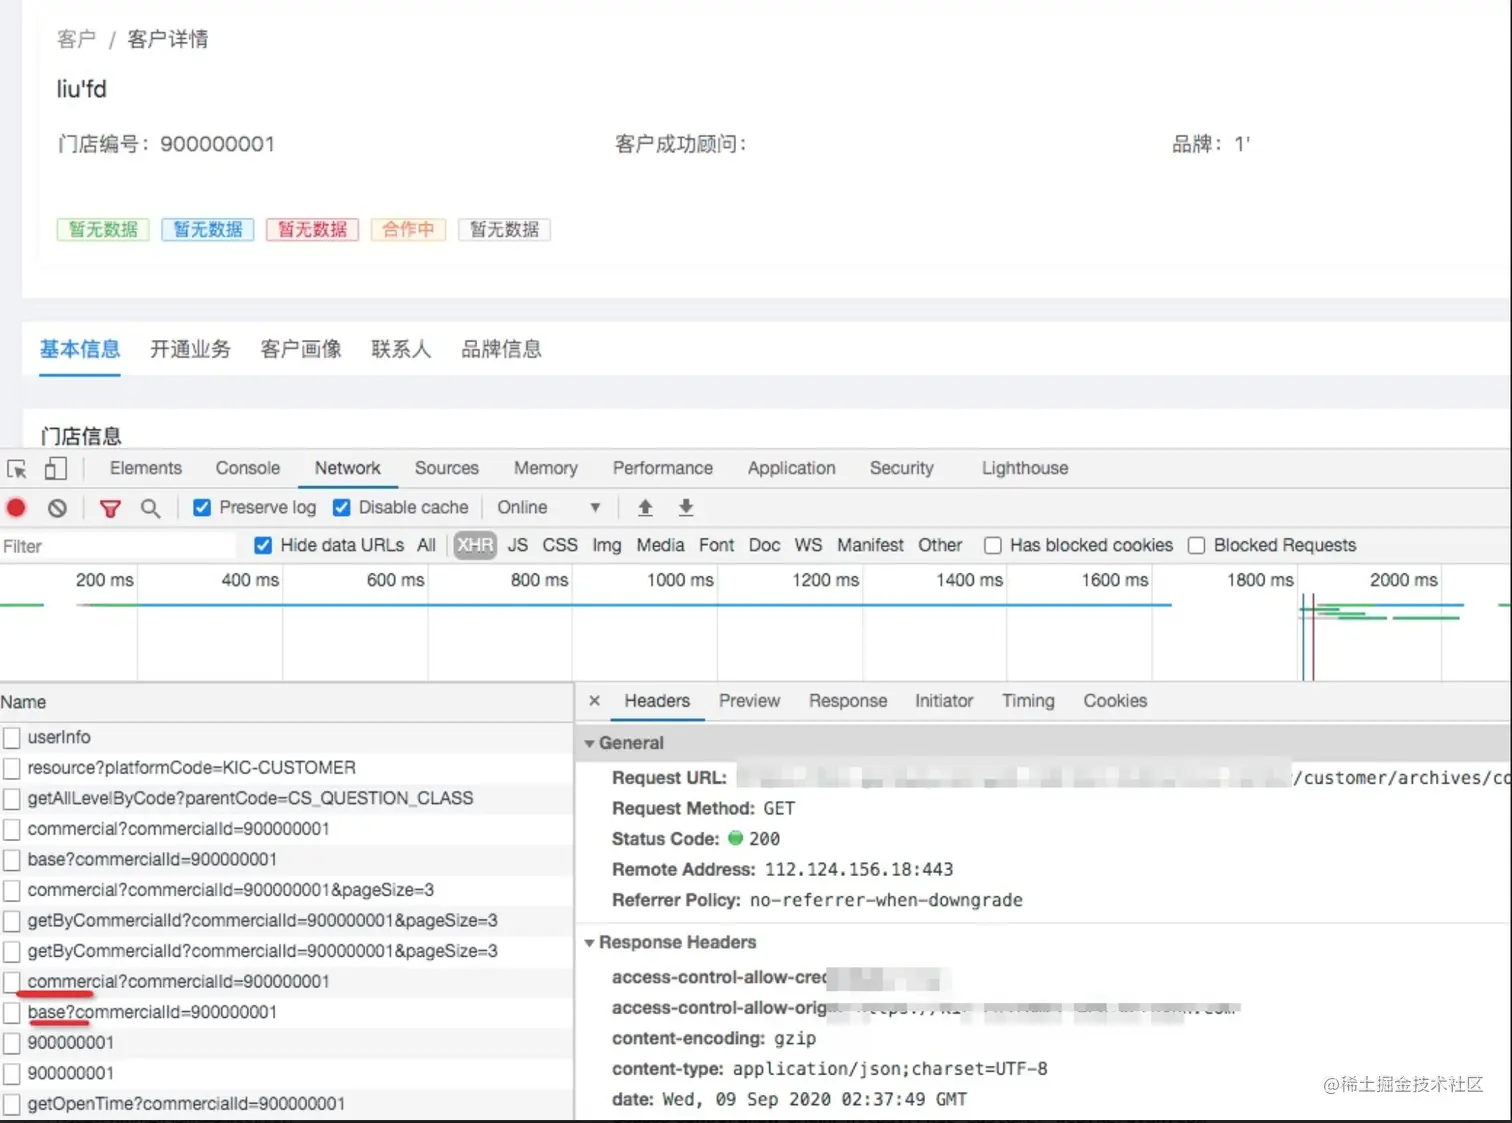
Task: Switch to the Memory panel
Action: coord(546,468)
